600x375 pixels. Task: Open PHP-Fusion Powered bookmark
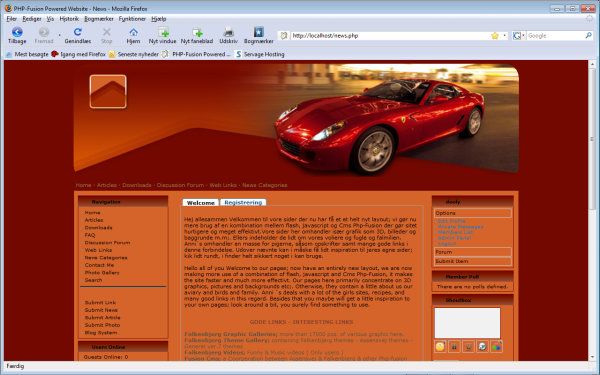197,54
